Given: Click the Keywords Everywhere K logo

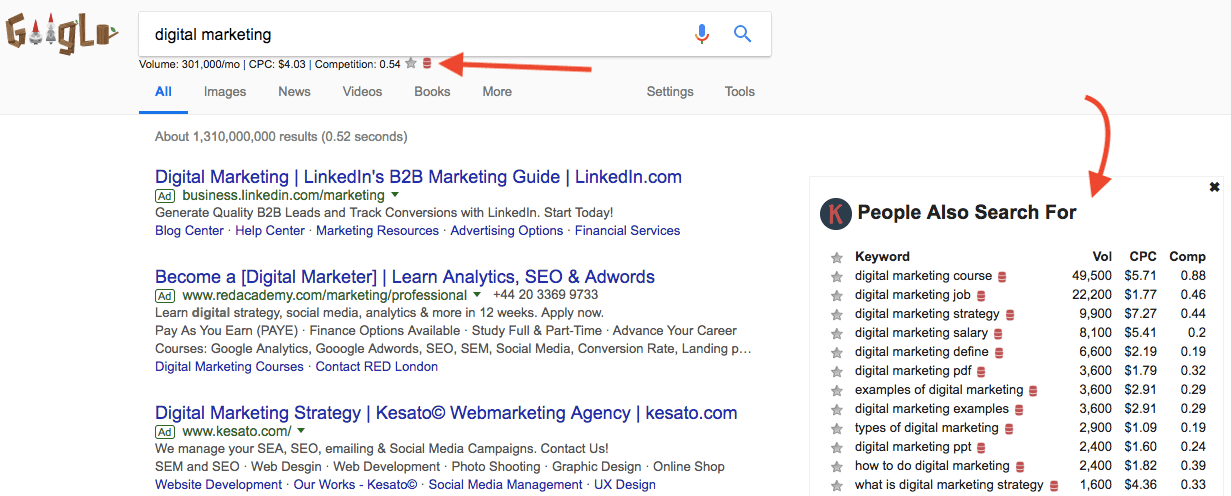Looking at the screenshot, I should (x=835, y=213).
